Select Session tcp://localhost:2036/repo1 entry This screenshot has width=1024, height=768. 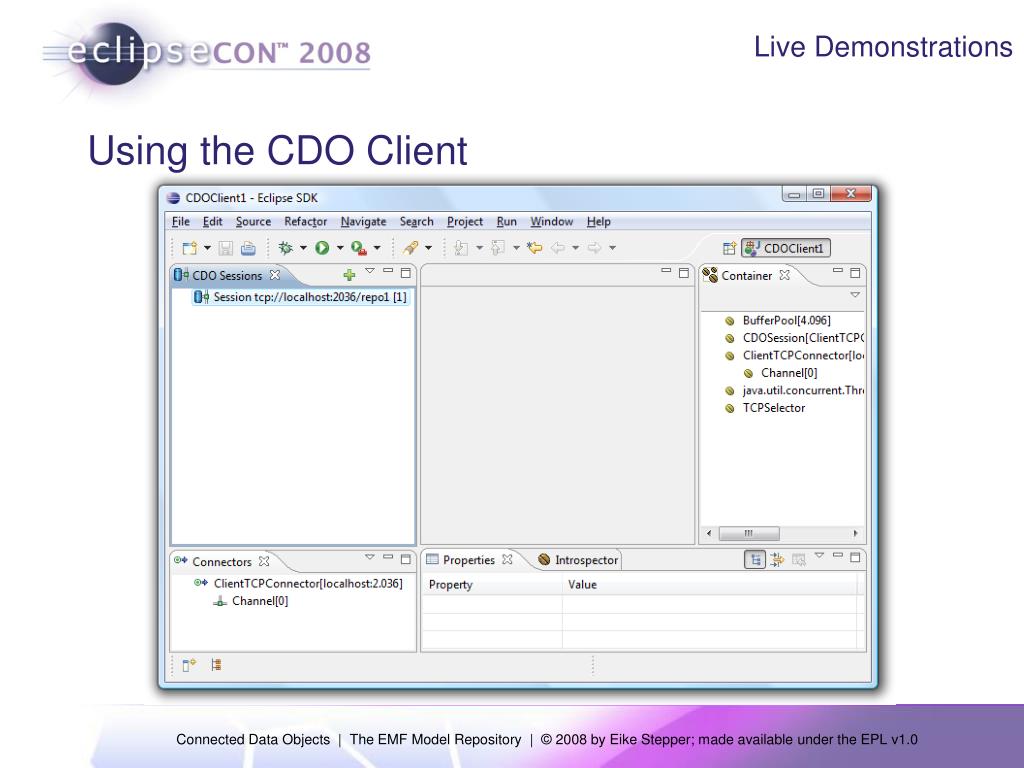tap(300, 297)
